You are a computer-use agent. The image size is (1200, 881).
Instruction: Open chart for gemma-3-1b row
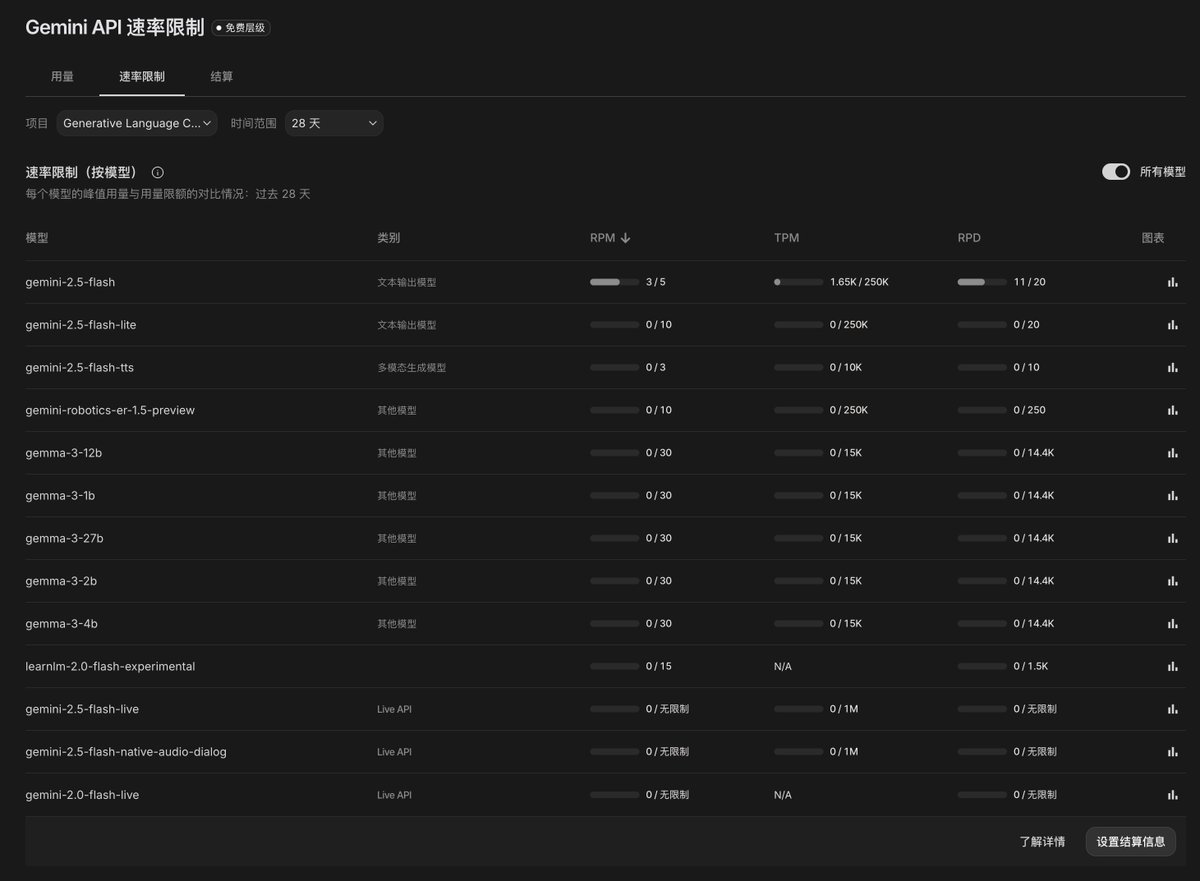(1172, 495)
